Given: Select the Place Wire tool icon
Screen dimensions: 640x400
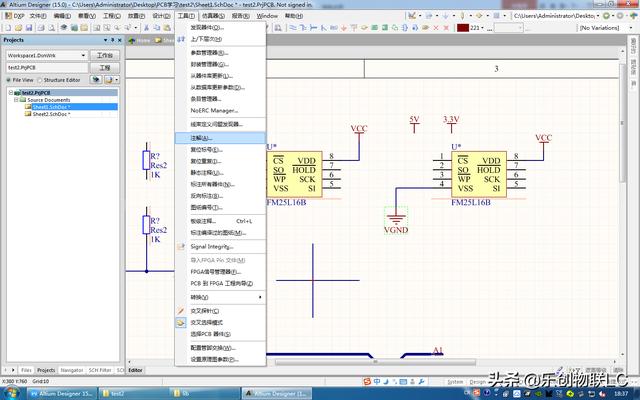Looking at the screenshot, I should coord(293,28).
